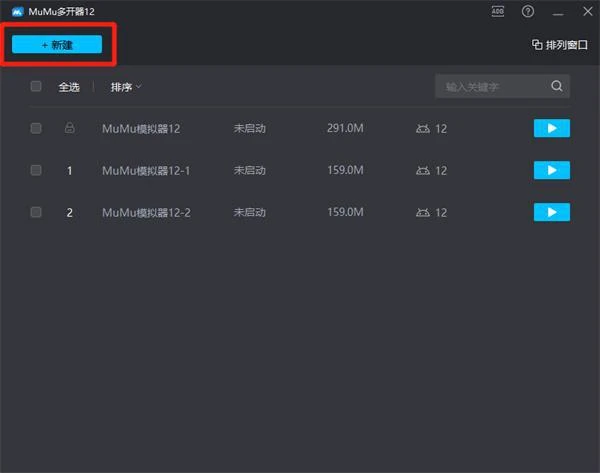
Task: Start the MuMu模拟器12 emulator with play button
Action: point(552,128)
